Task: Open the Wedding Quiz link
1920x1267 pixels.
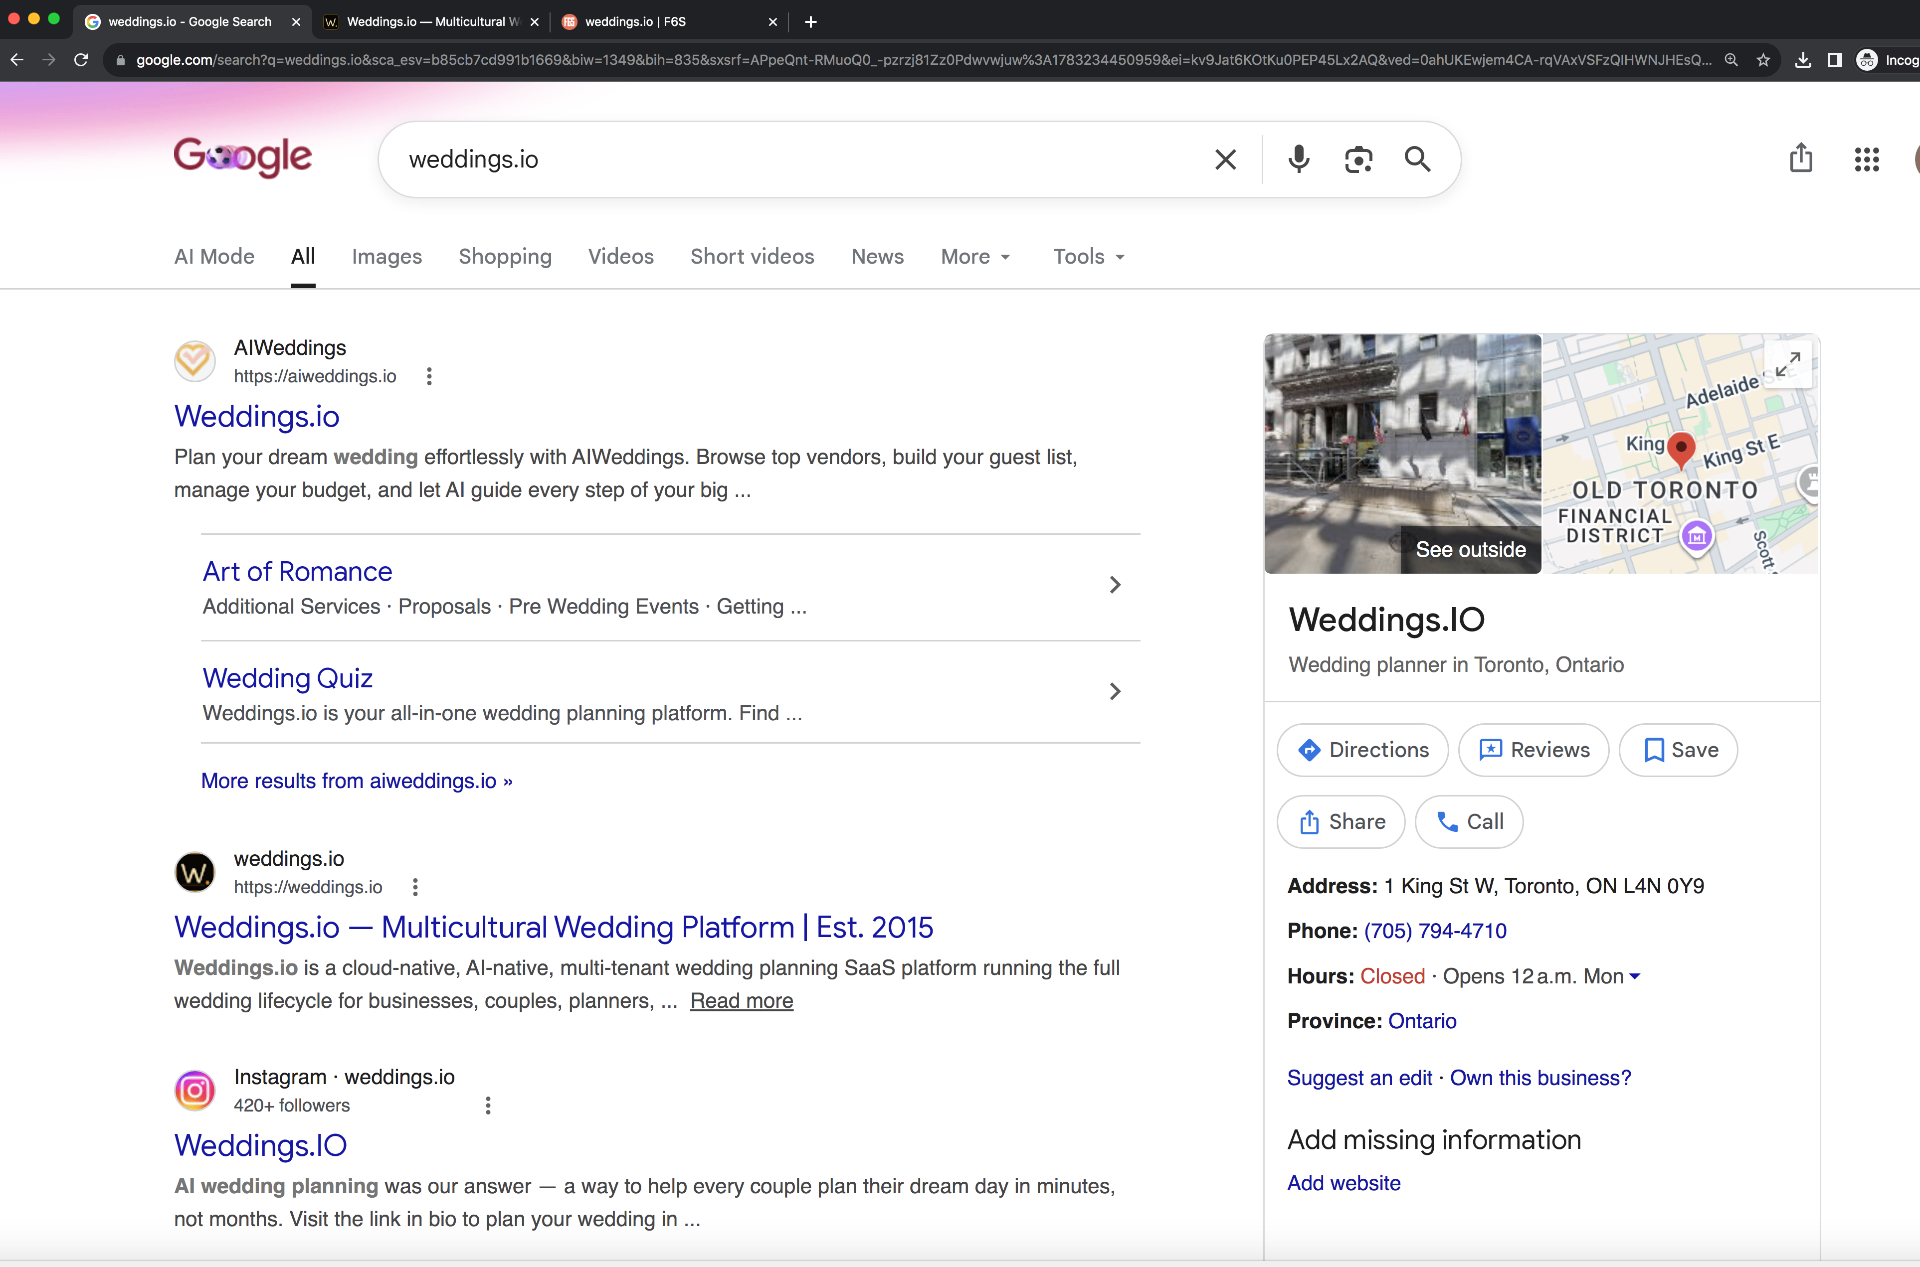Action: [287, 678]
